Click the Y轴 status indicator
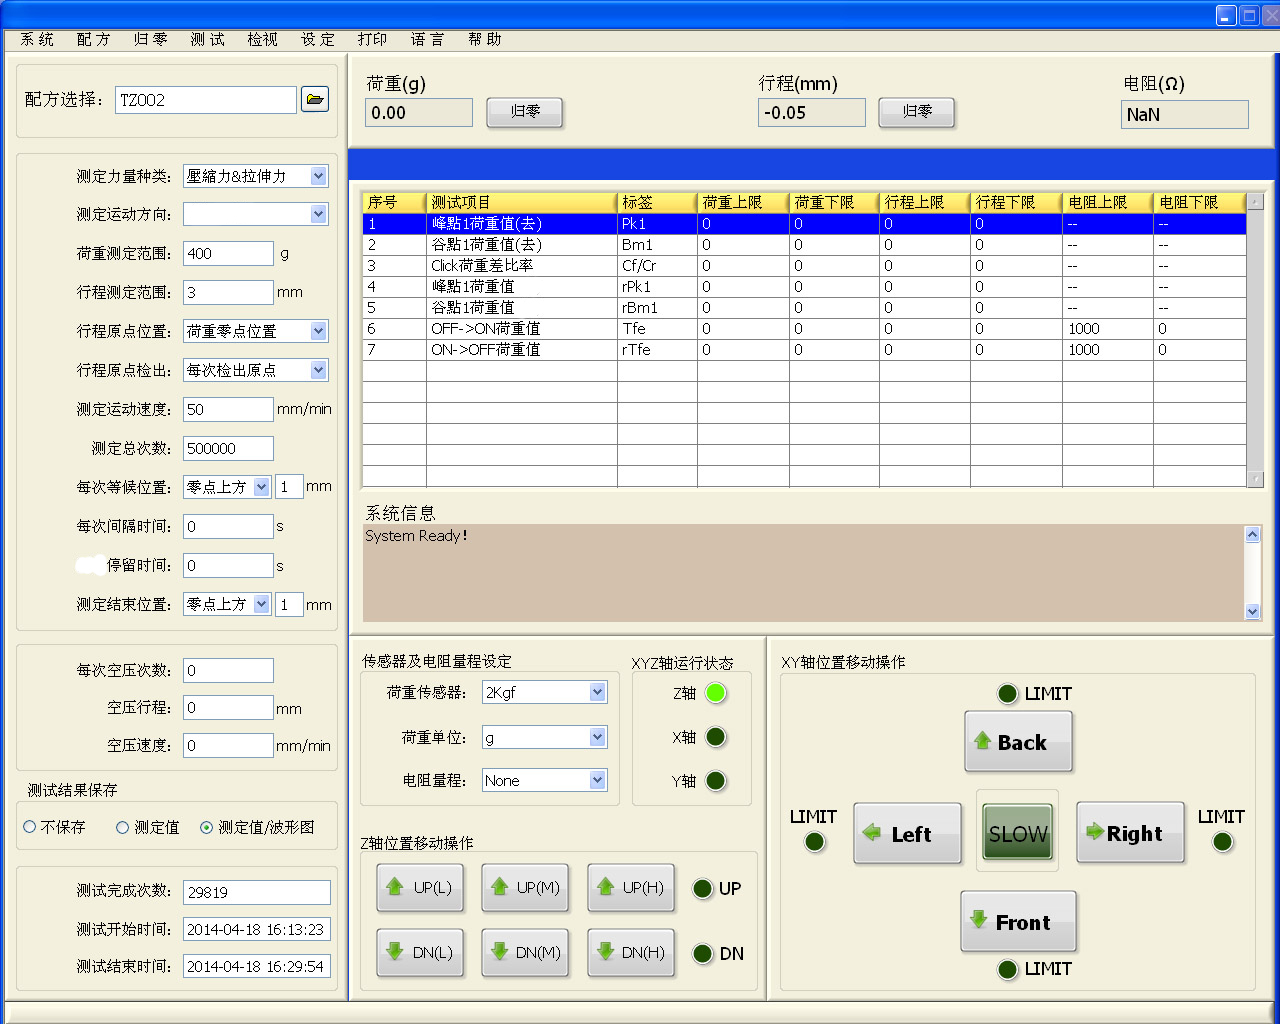The height and width of the screenshot is (1024, 1280). 715,781
